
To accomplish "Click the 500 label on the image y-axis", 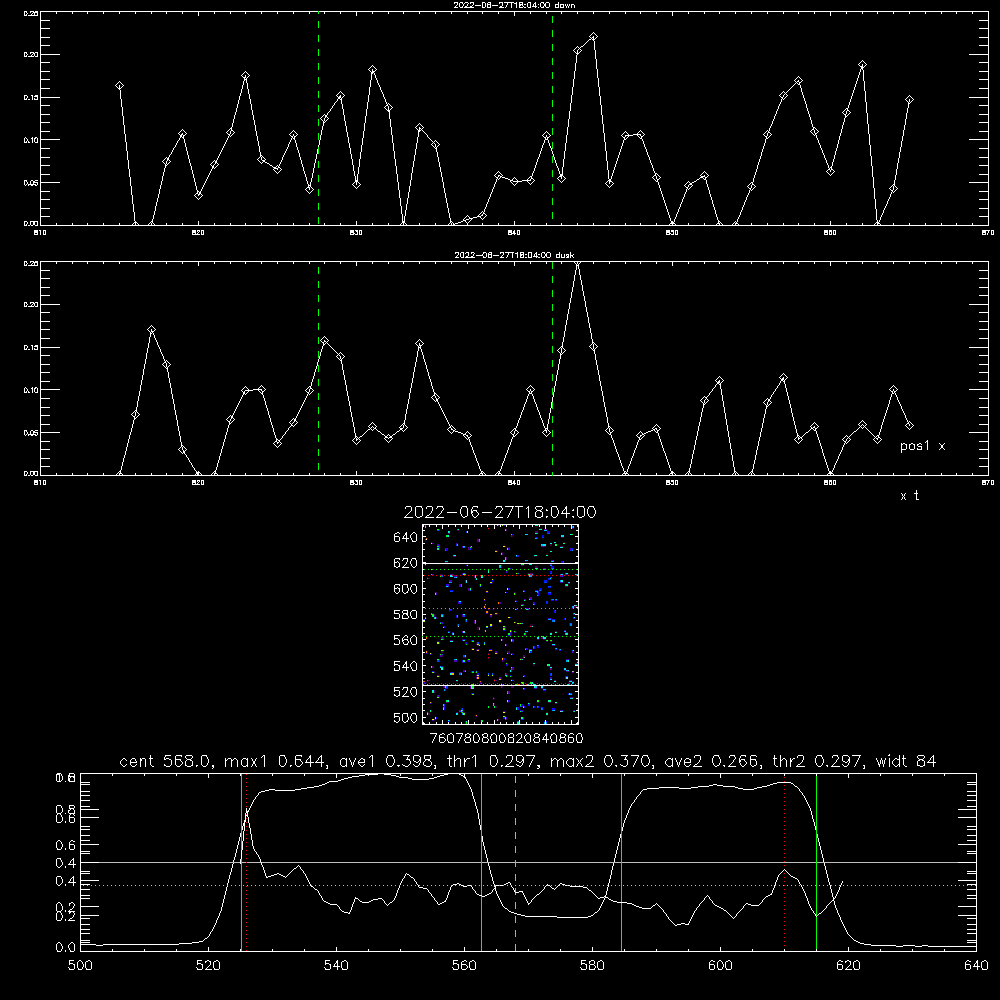I will pos(406,717).
